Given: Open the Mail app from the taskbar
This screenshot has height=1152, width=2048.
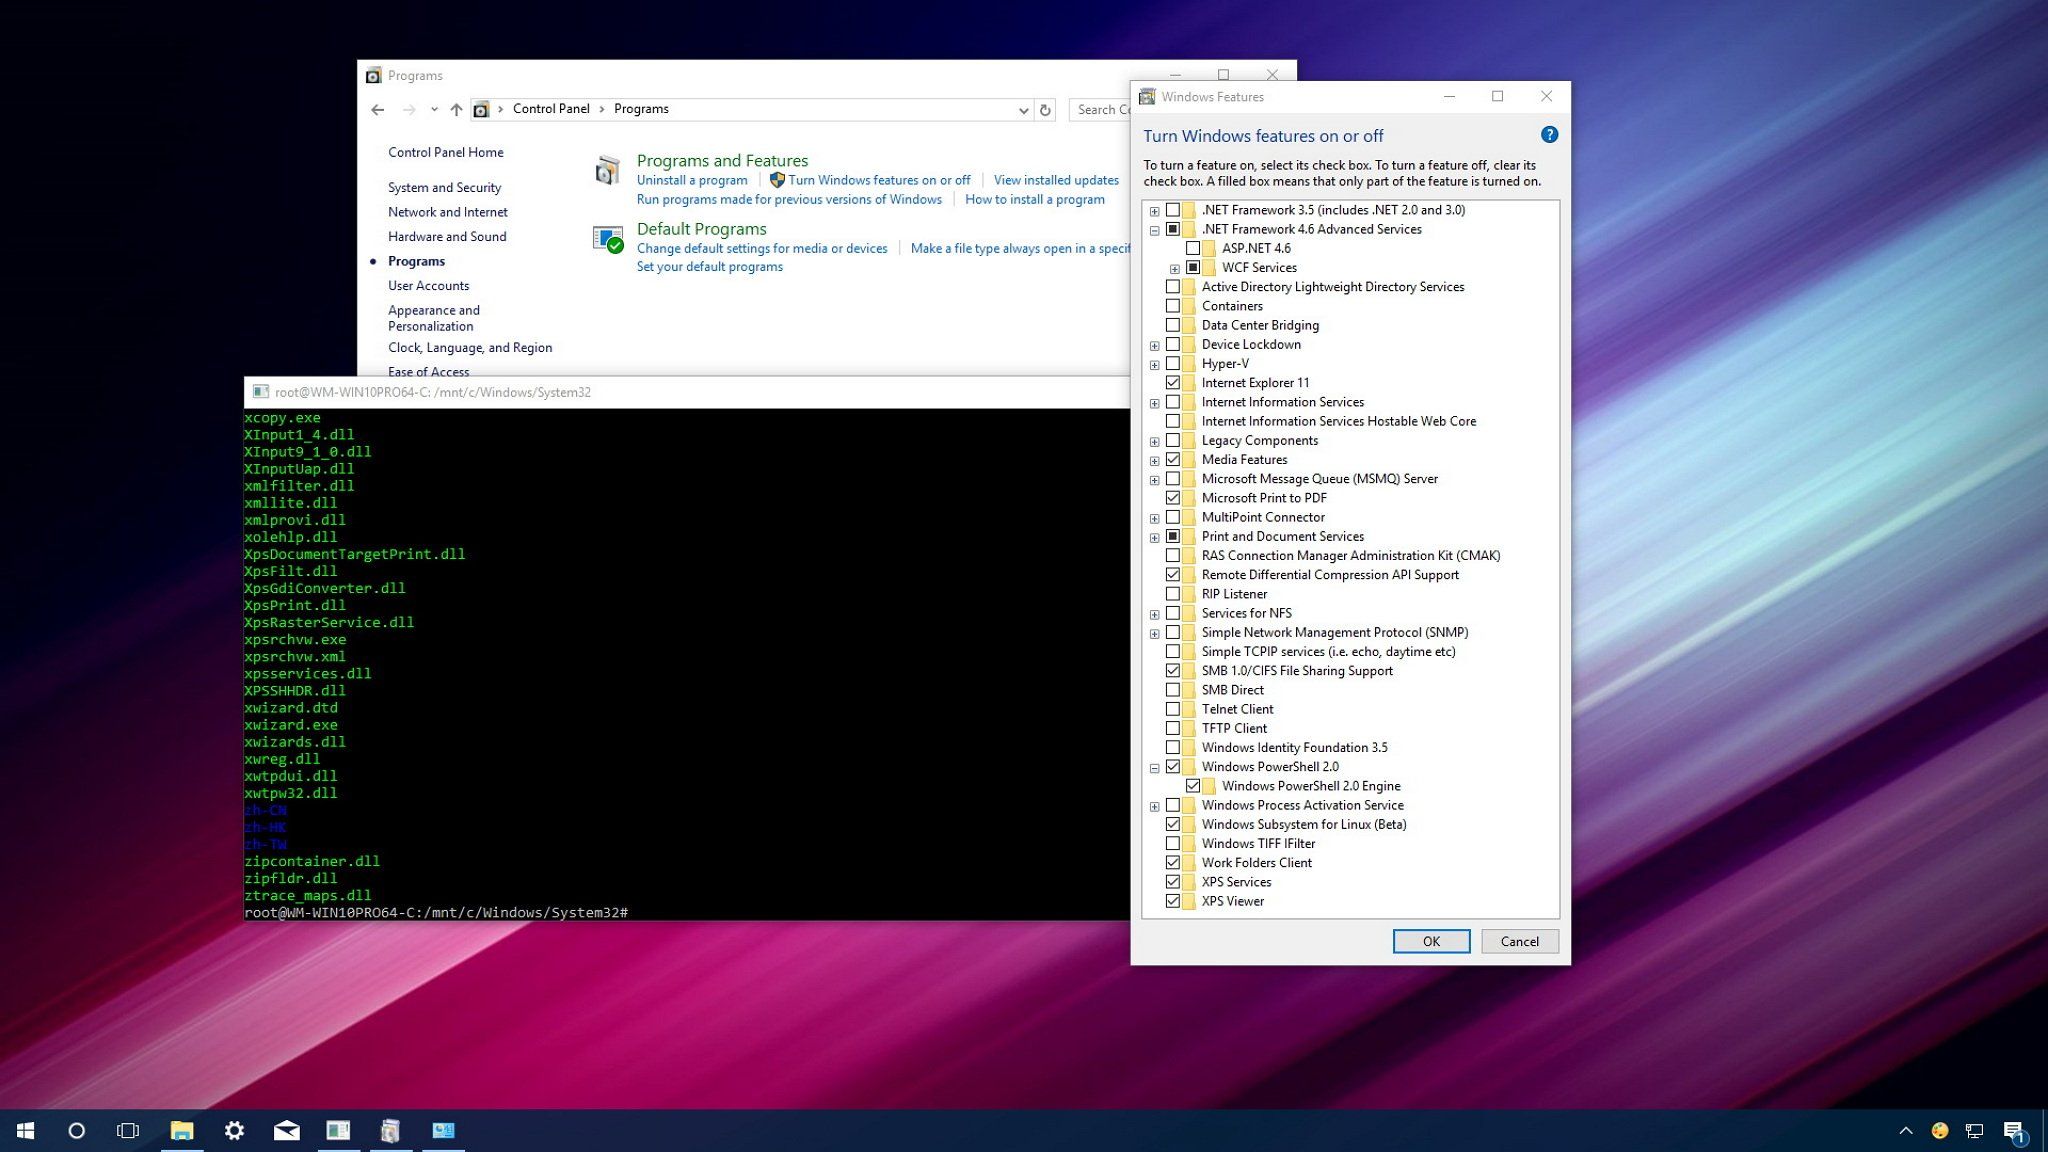Looking at the screenshot, I should 287,1130.
